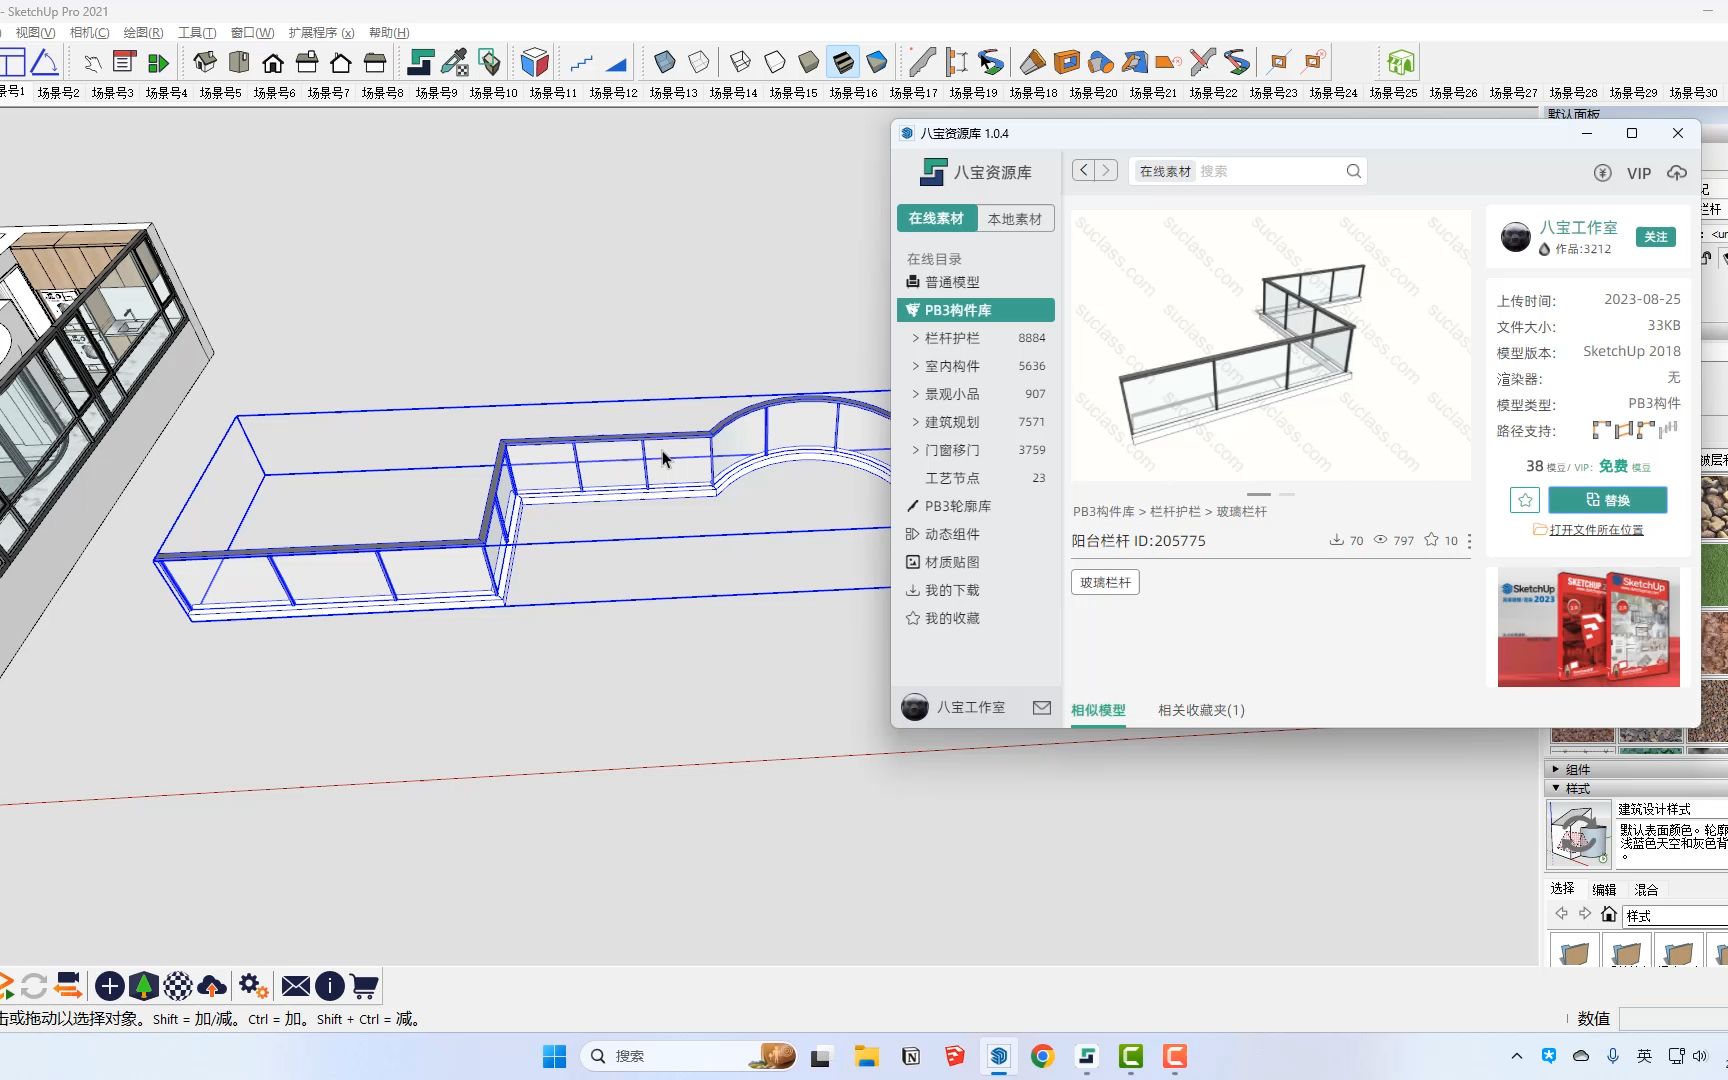Click the solid blue ramp icon
1728x1080 pixels.
pyautogui.click(x=616, y=63)
